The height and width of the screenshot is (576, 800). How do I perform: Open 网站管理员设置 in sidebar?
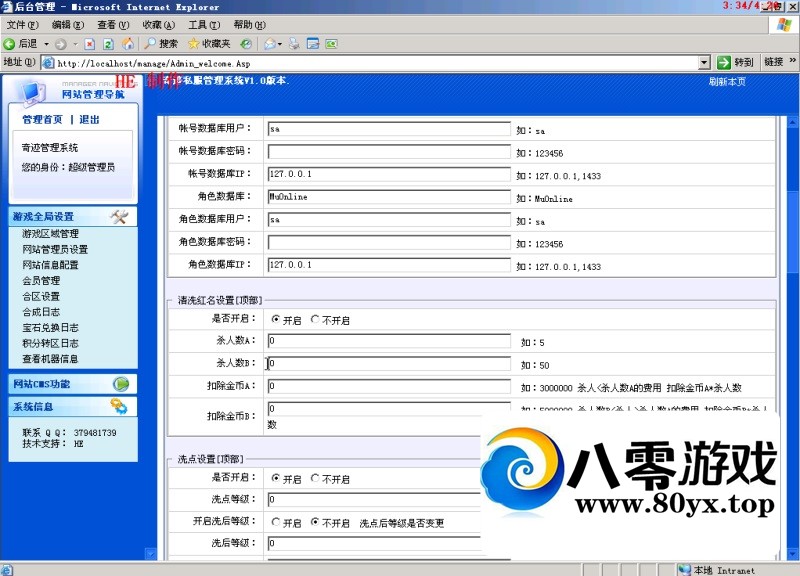55,249
